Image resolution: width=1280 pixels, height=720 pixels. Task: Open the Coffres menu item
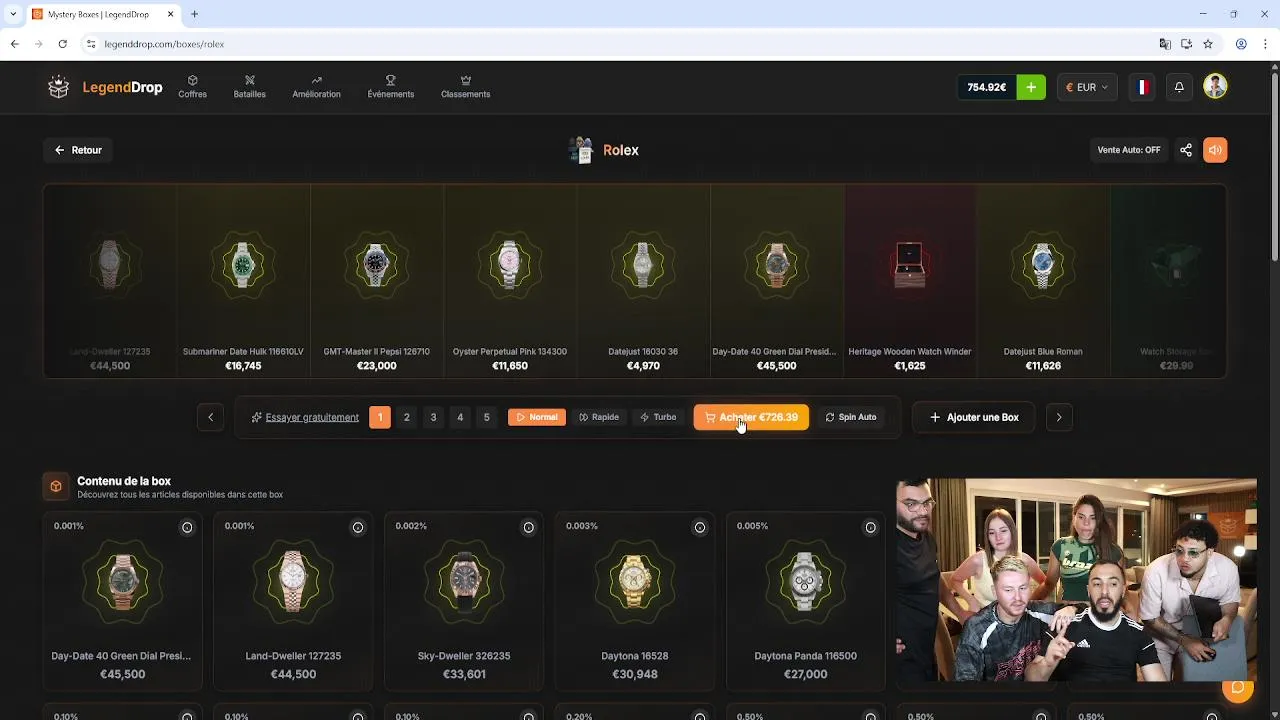click(192, 87)
